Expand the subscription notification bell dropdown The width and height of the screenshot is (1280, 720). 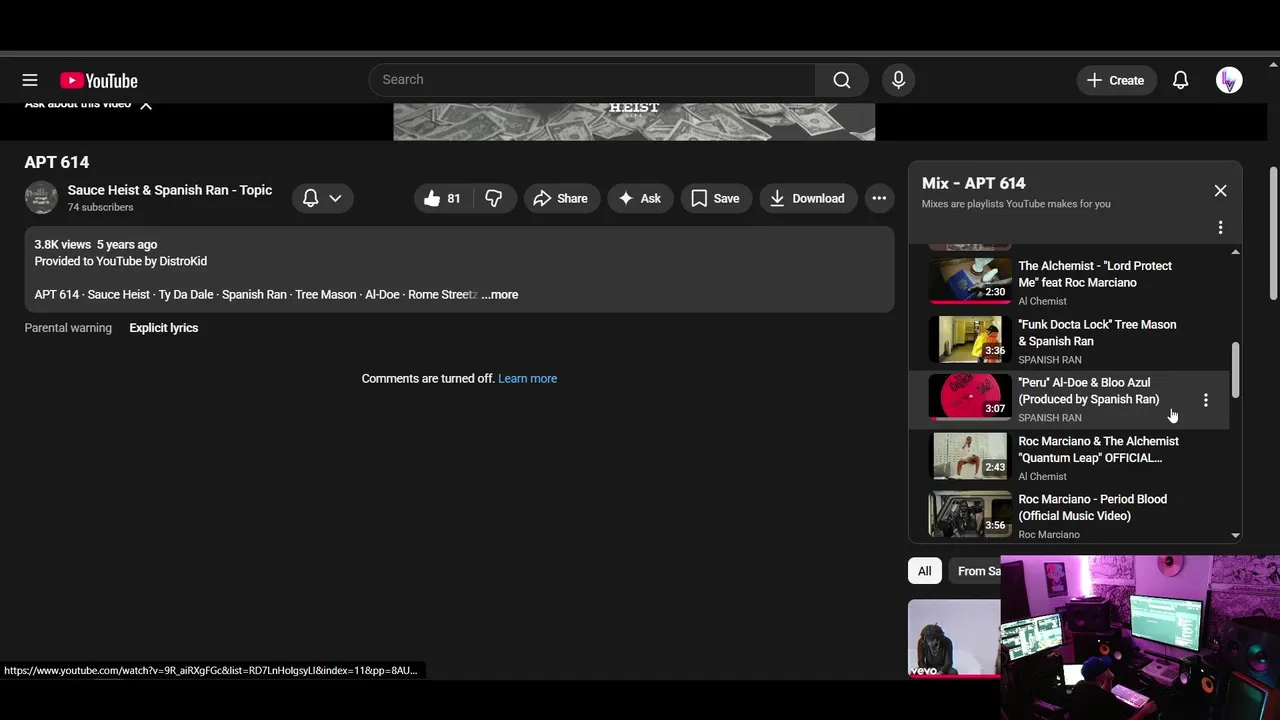pos(323,198)
